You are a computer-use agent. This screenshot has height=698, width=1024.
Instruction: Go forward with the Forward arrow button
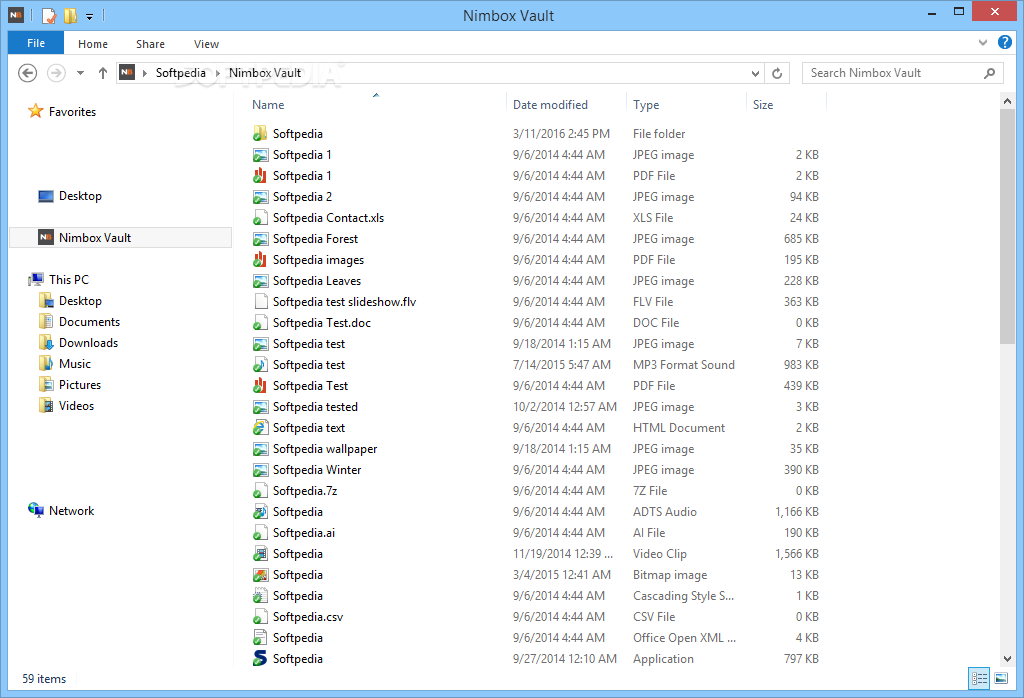pyautogui.click(x=57, y=73)
